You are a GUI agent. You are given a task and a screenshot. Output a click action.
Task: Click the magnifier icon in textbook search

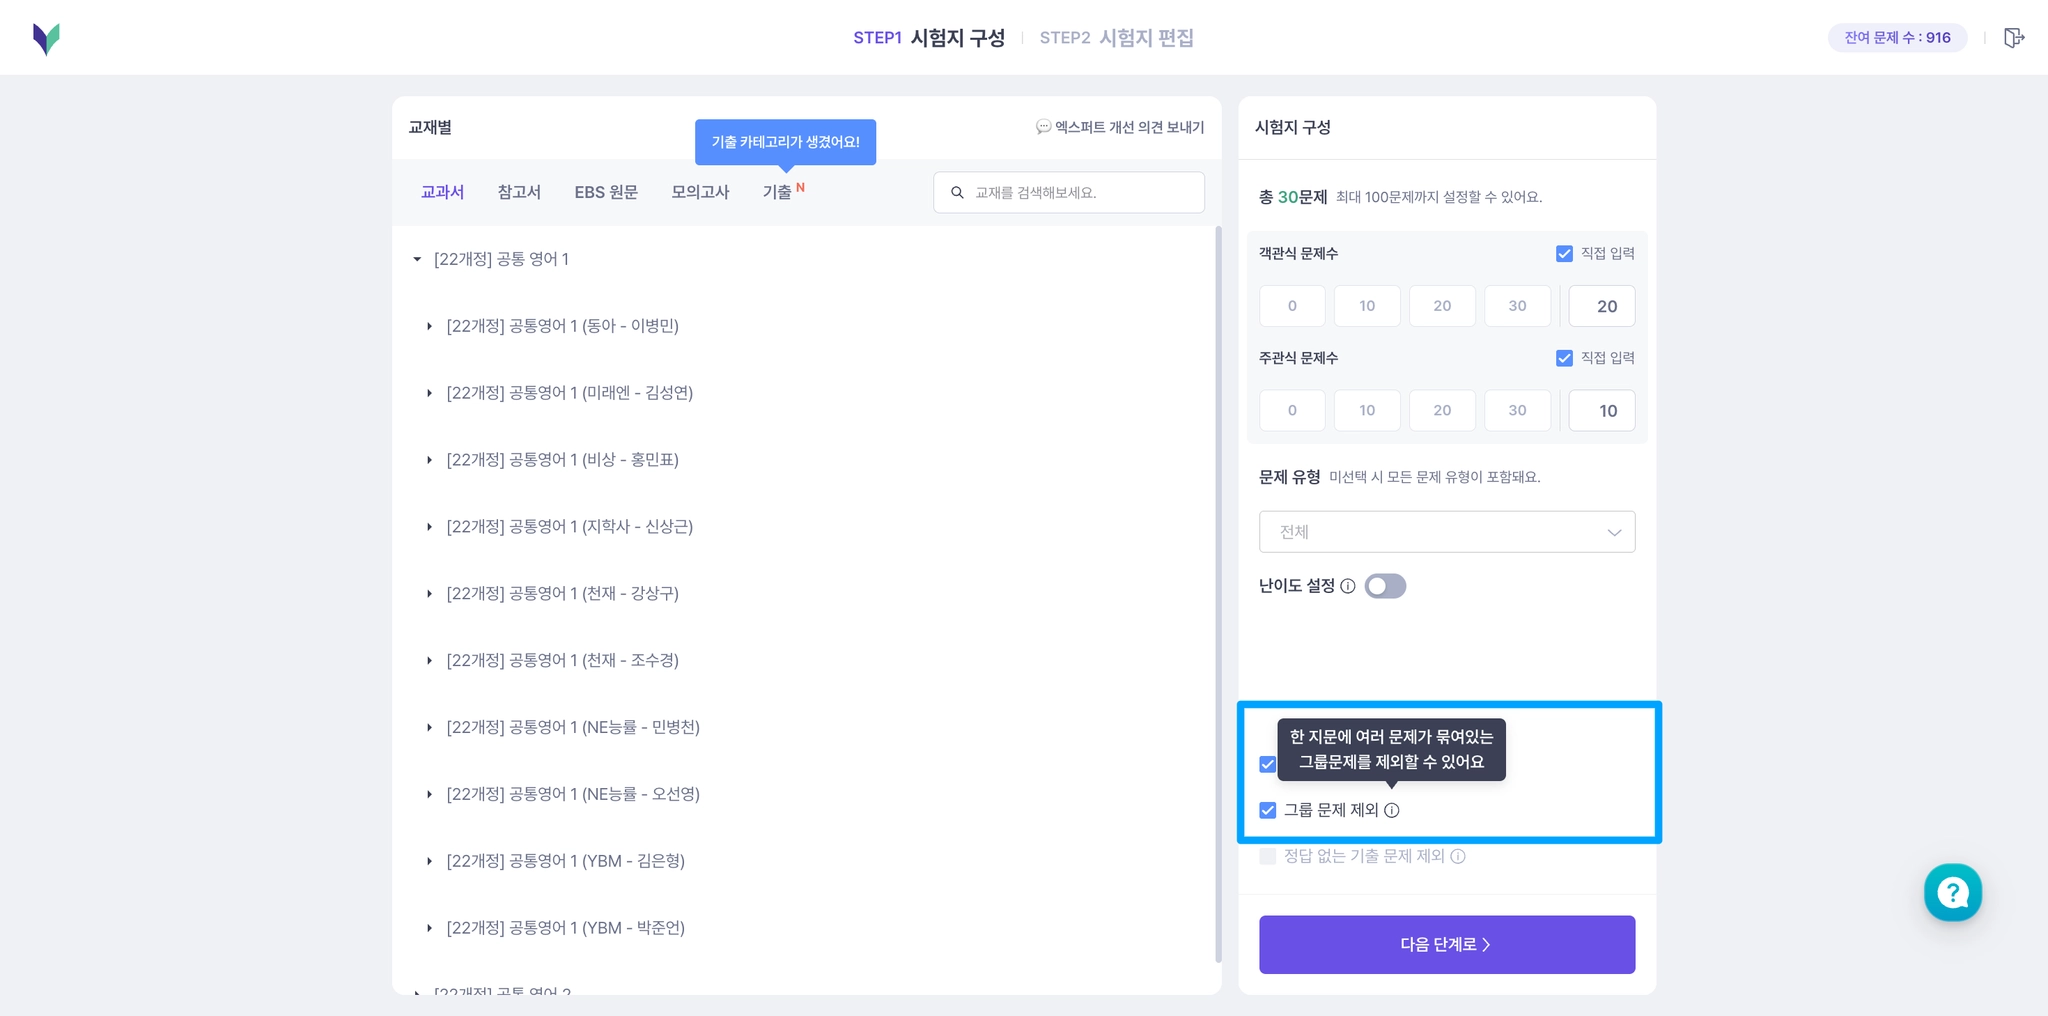957,192
